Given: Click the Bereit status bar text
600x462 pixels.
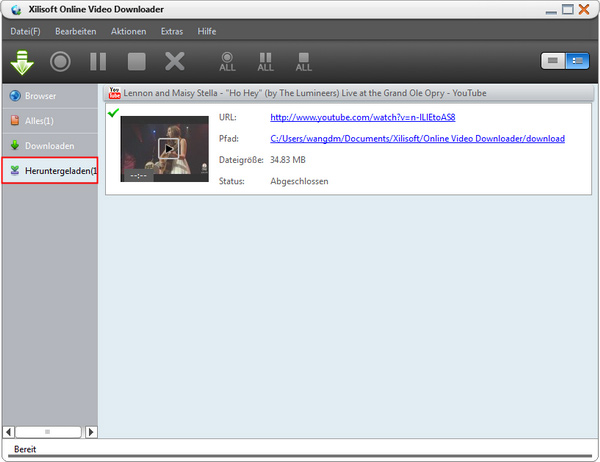Looking at the screenshot, I should pos(25,449).
